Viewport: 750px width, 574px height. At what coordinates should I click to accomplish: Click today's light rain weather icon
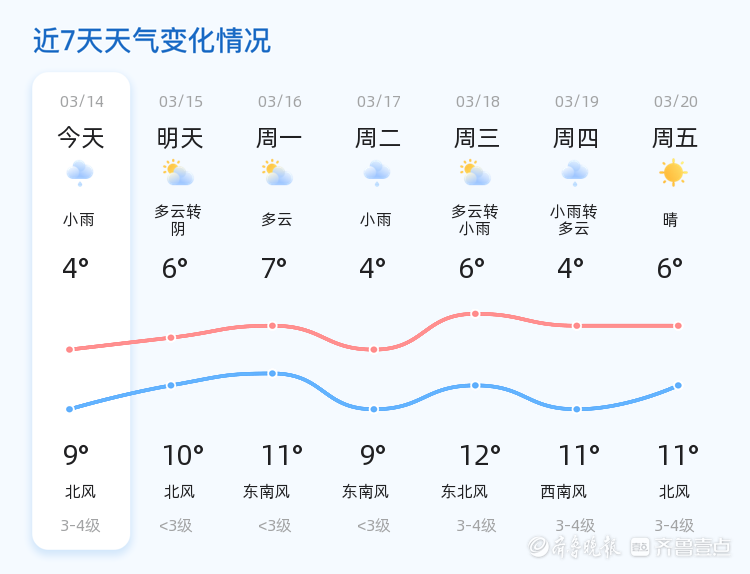pos(80,174)
